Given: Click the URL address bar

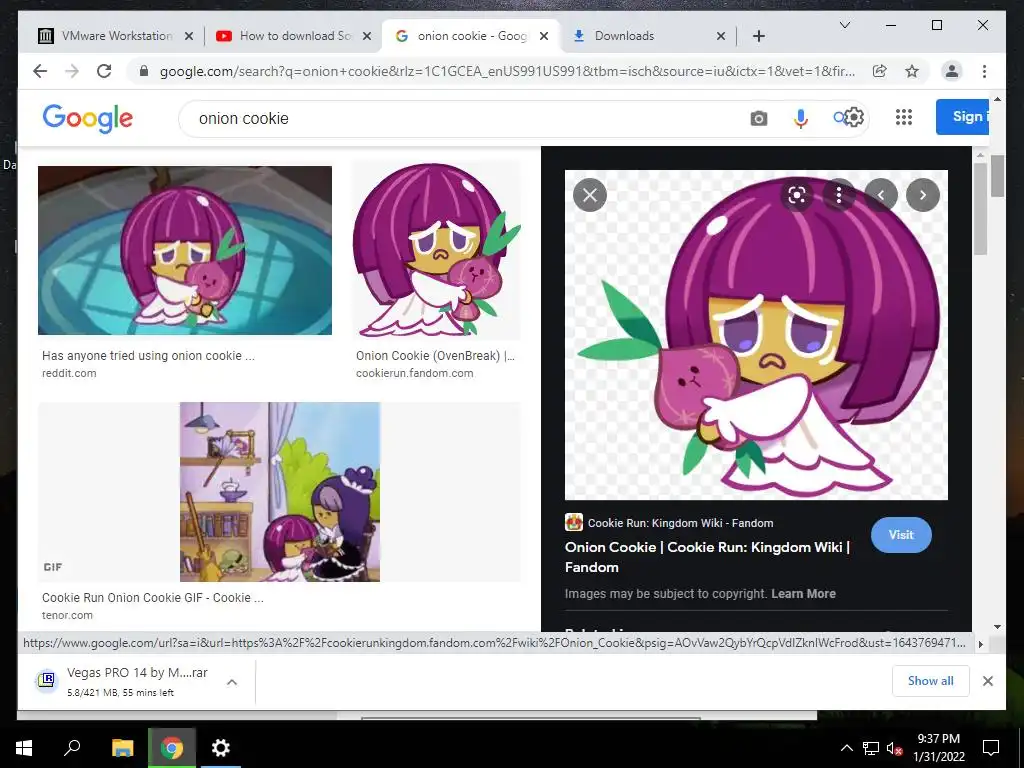Looking at the screenshot, I should [x=507, y=71].
